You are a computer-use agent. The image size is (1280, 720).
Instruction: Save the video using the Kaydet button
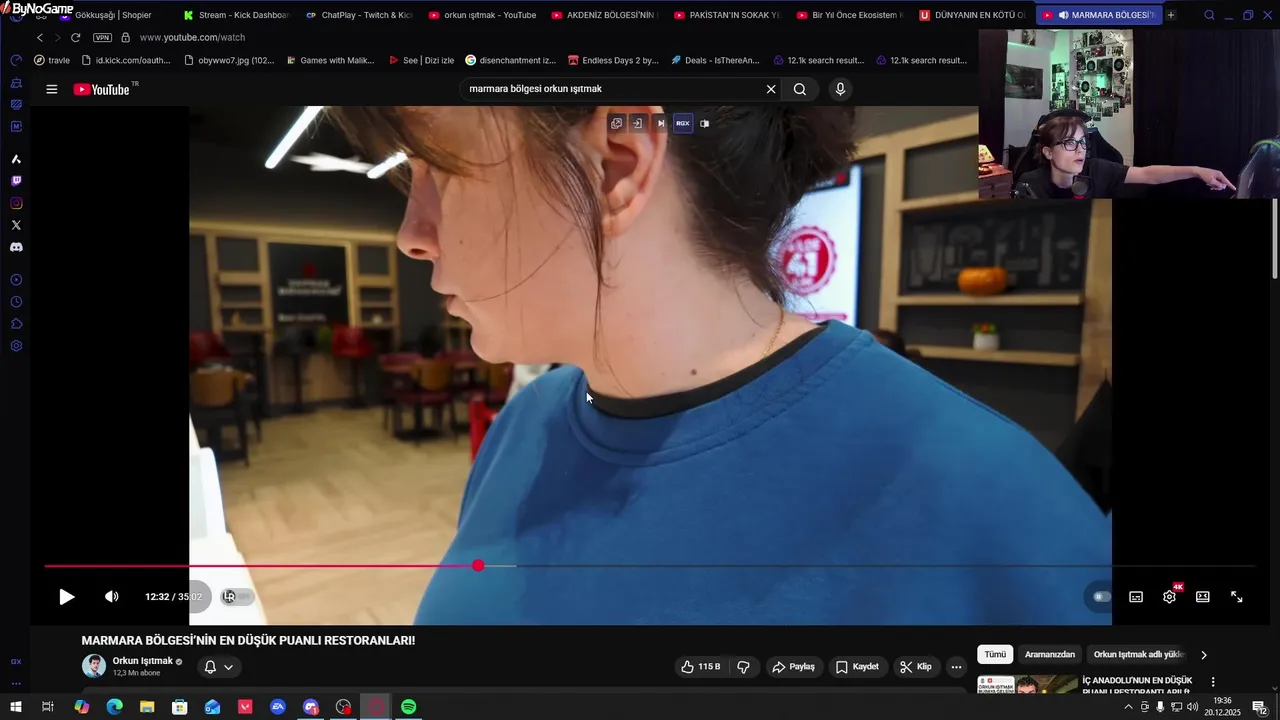pyautogui.click(x=857, y=667)
